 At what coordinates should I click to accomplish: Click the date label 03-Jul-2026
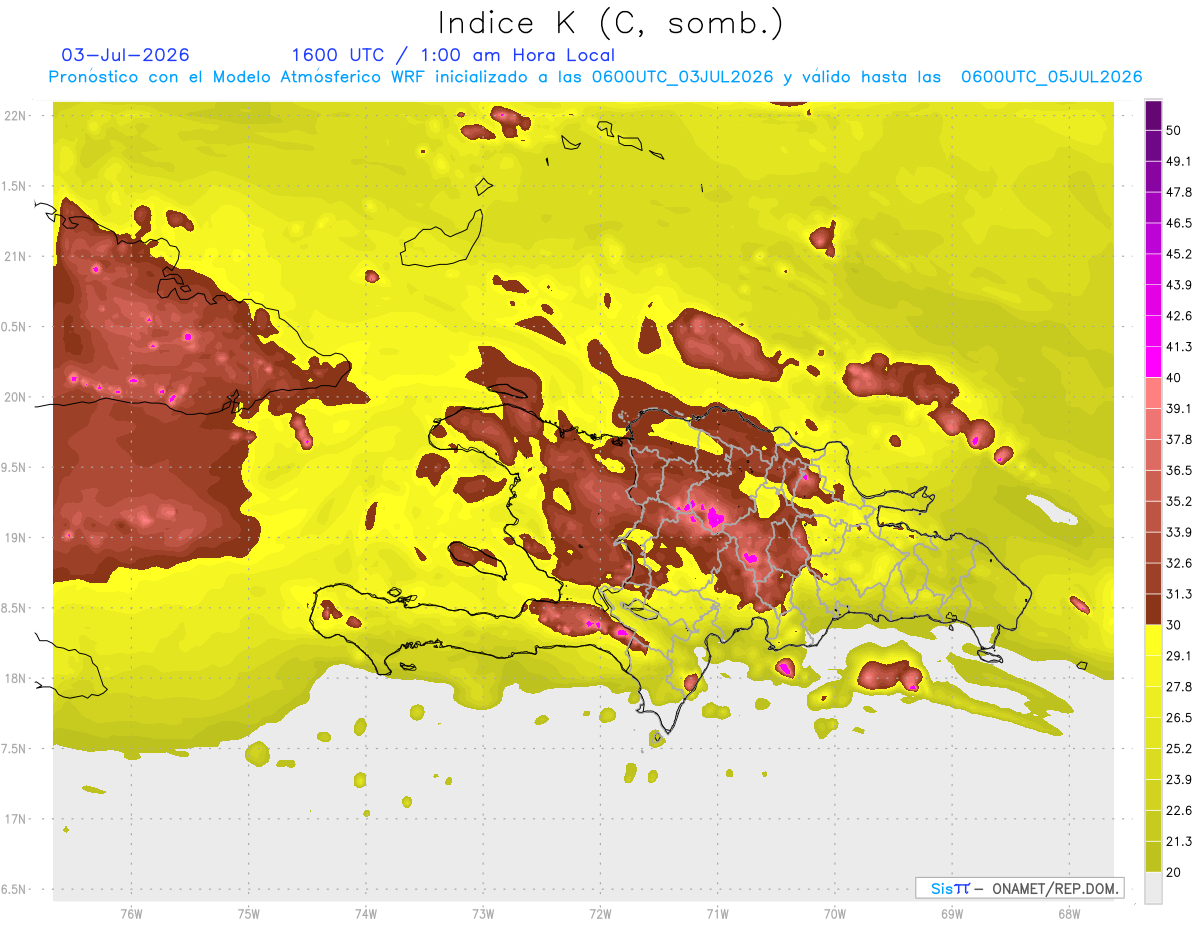(x=126, y=55)
